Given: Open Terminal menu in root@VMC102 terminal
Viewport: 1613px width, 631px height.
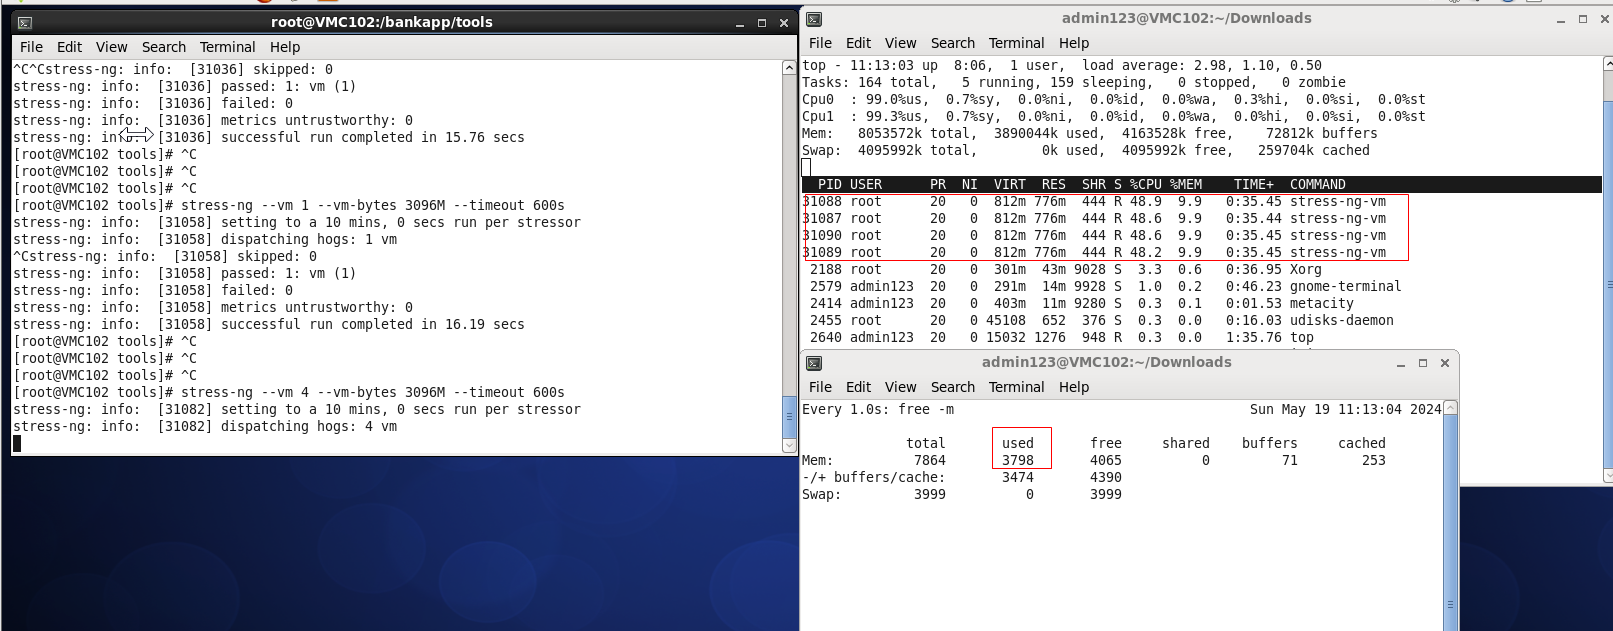Looking at the screenshot, I should (x=227, y=47).
